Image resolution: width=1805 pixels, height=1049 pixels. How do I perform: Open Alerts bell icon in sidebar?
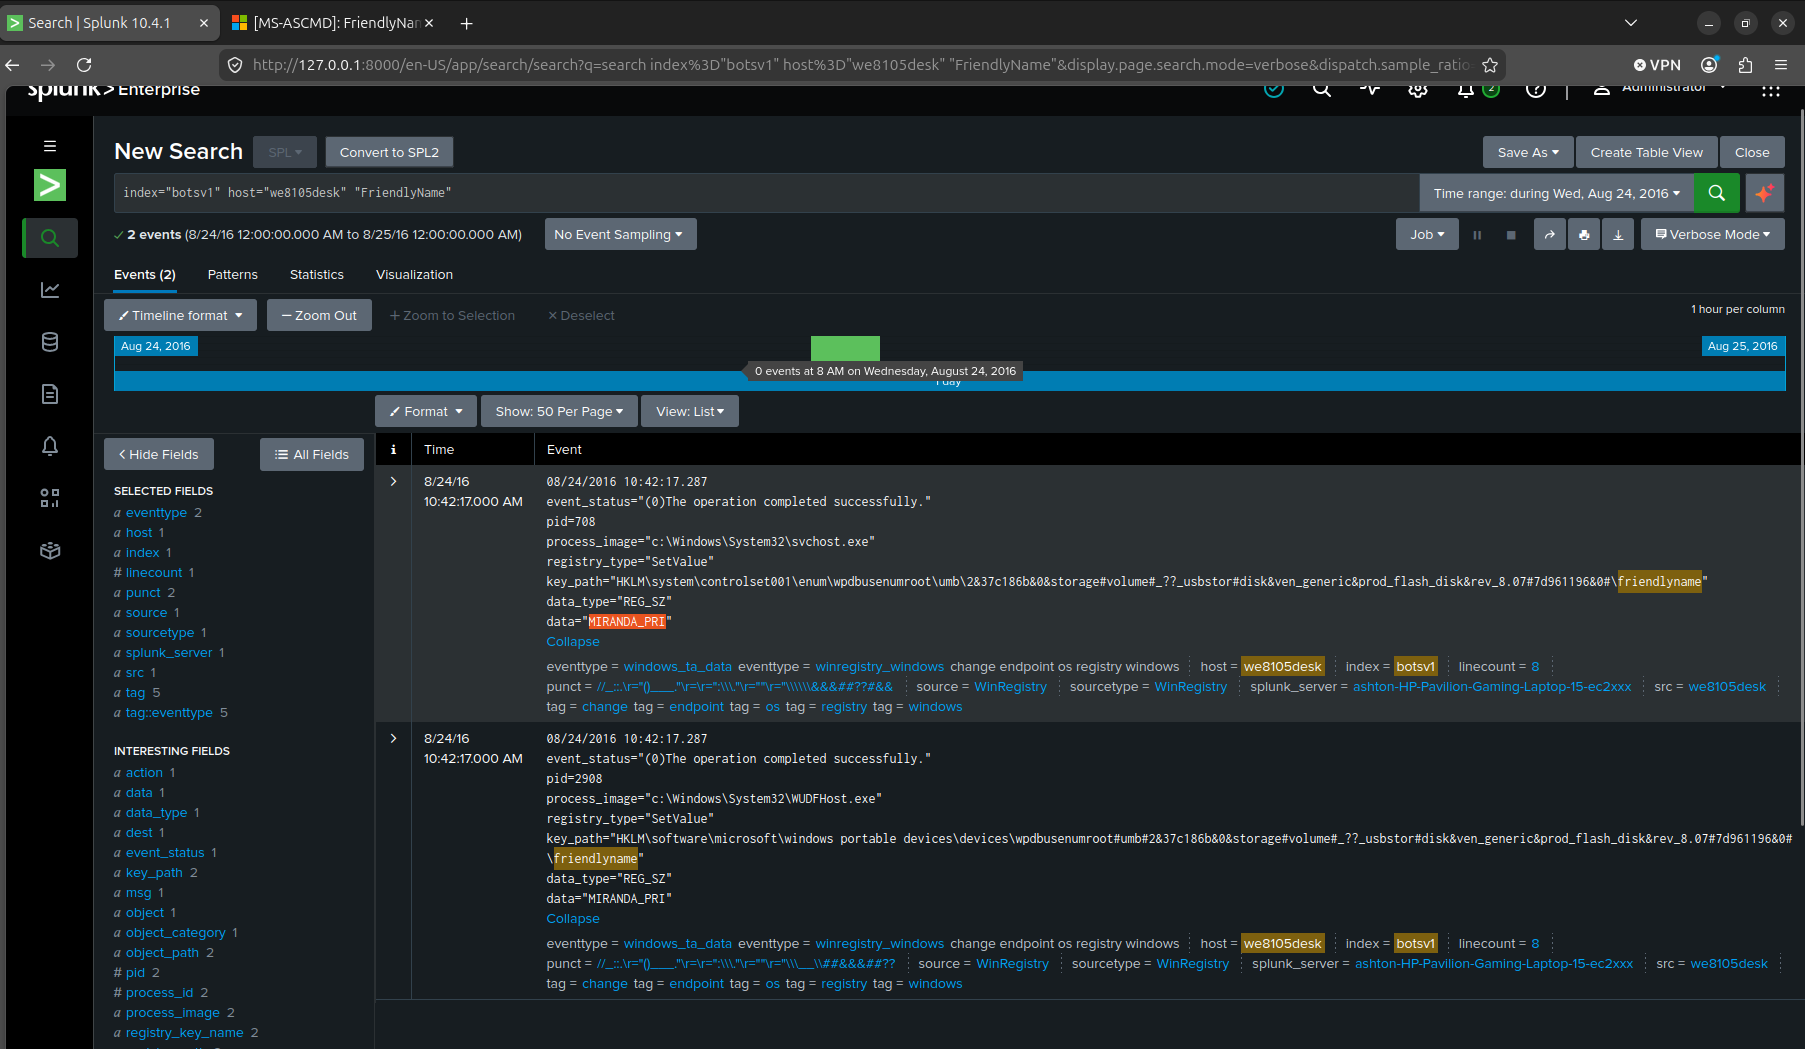click(50, 446)
